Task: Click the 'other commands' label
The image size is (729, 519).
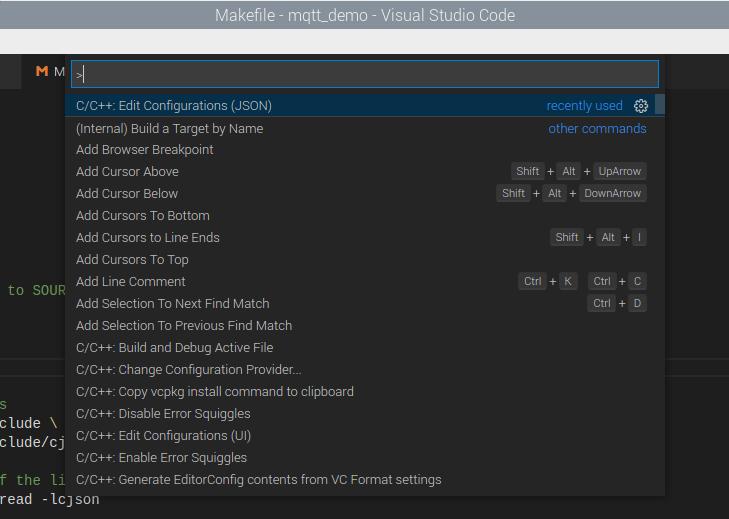Action: [x=597, y=128]
